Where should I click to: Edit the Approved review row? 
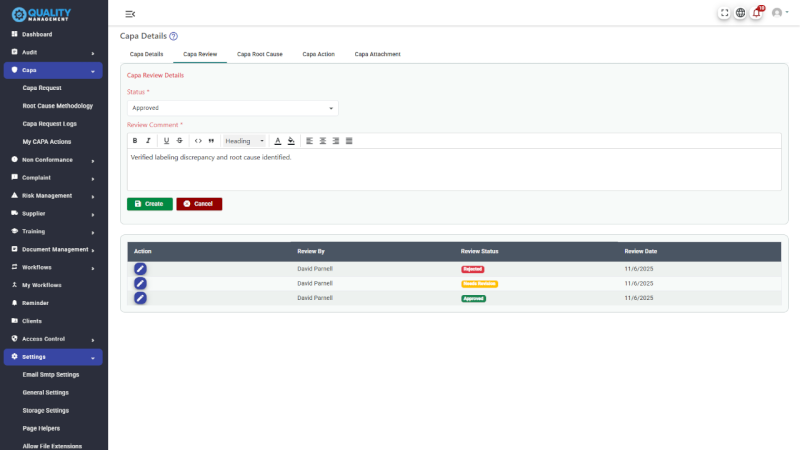140,298
